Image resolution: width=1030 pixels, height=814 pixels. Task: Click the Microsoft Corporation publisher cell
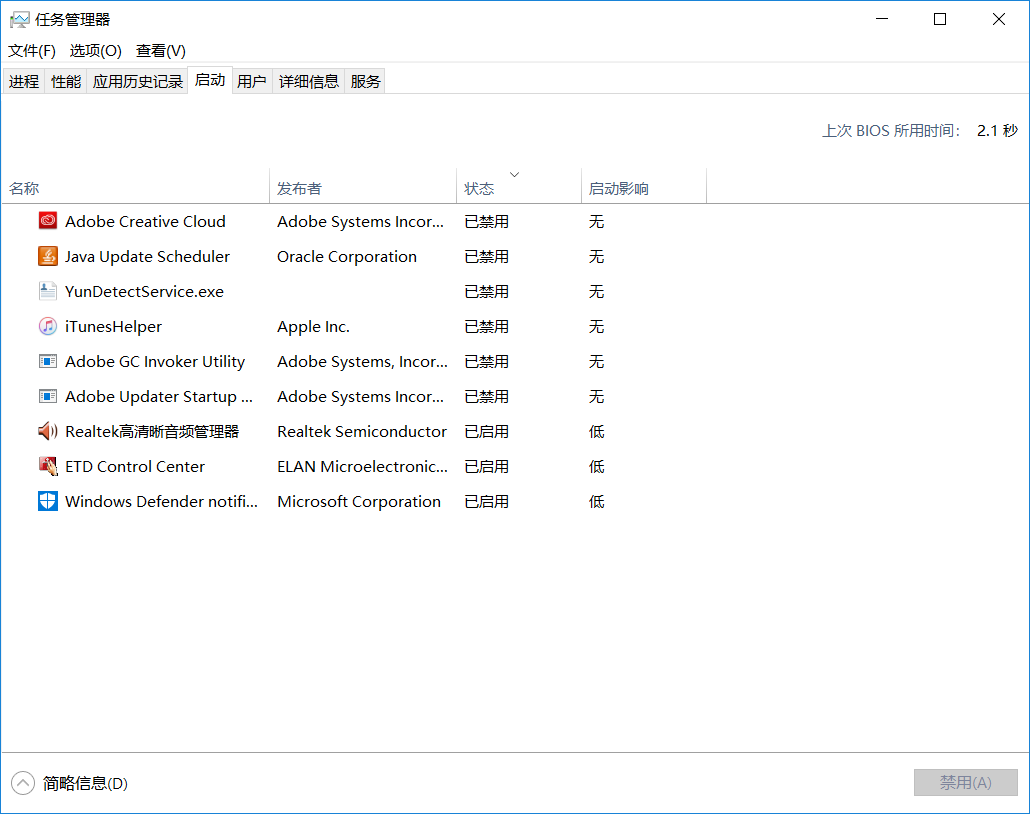pyautogui.click(x=359, y=501)
